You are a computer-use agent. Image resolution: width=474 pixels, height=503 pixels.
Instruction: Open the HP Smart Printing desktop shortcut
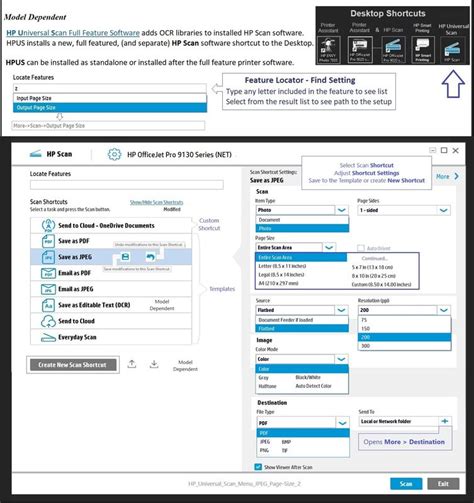pyautogui.click(x=423, y=50)
